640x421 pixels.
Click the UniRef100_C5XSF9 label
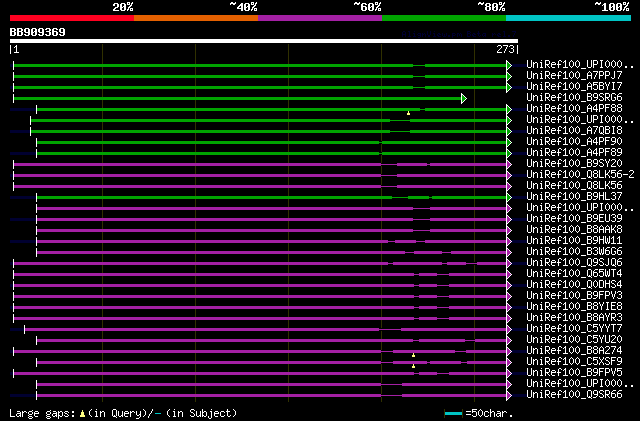[x=574, y=362]
